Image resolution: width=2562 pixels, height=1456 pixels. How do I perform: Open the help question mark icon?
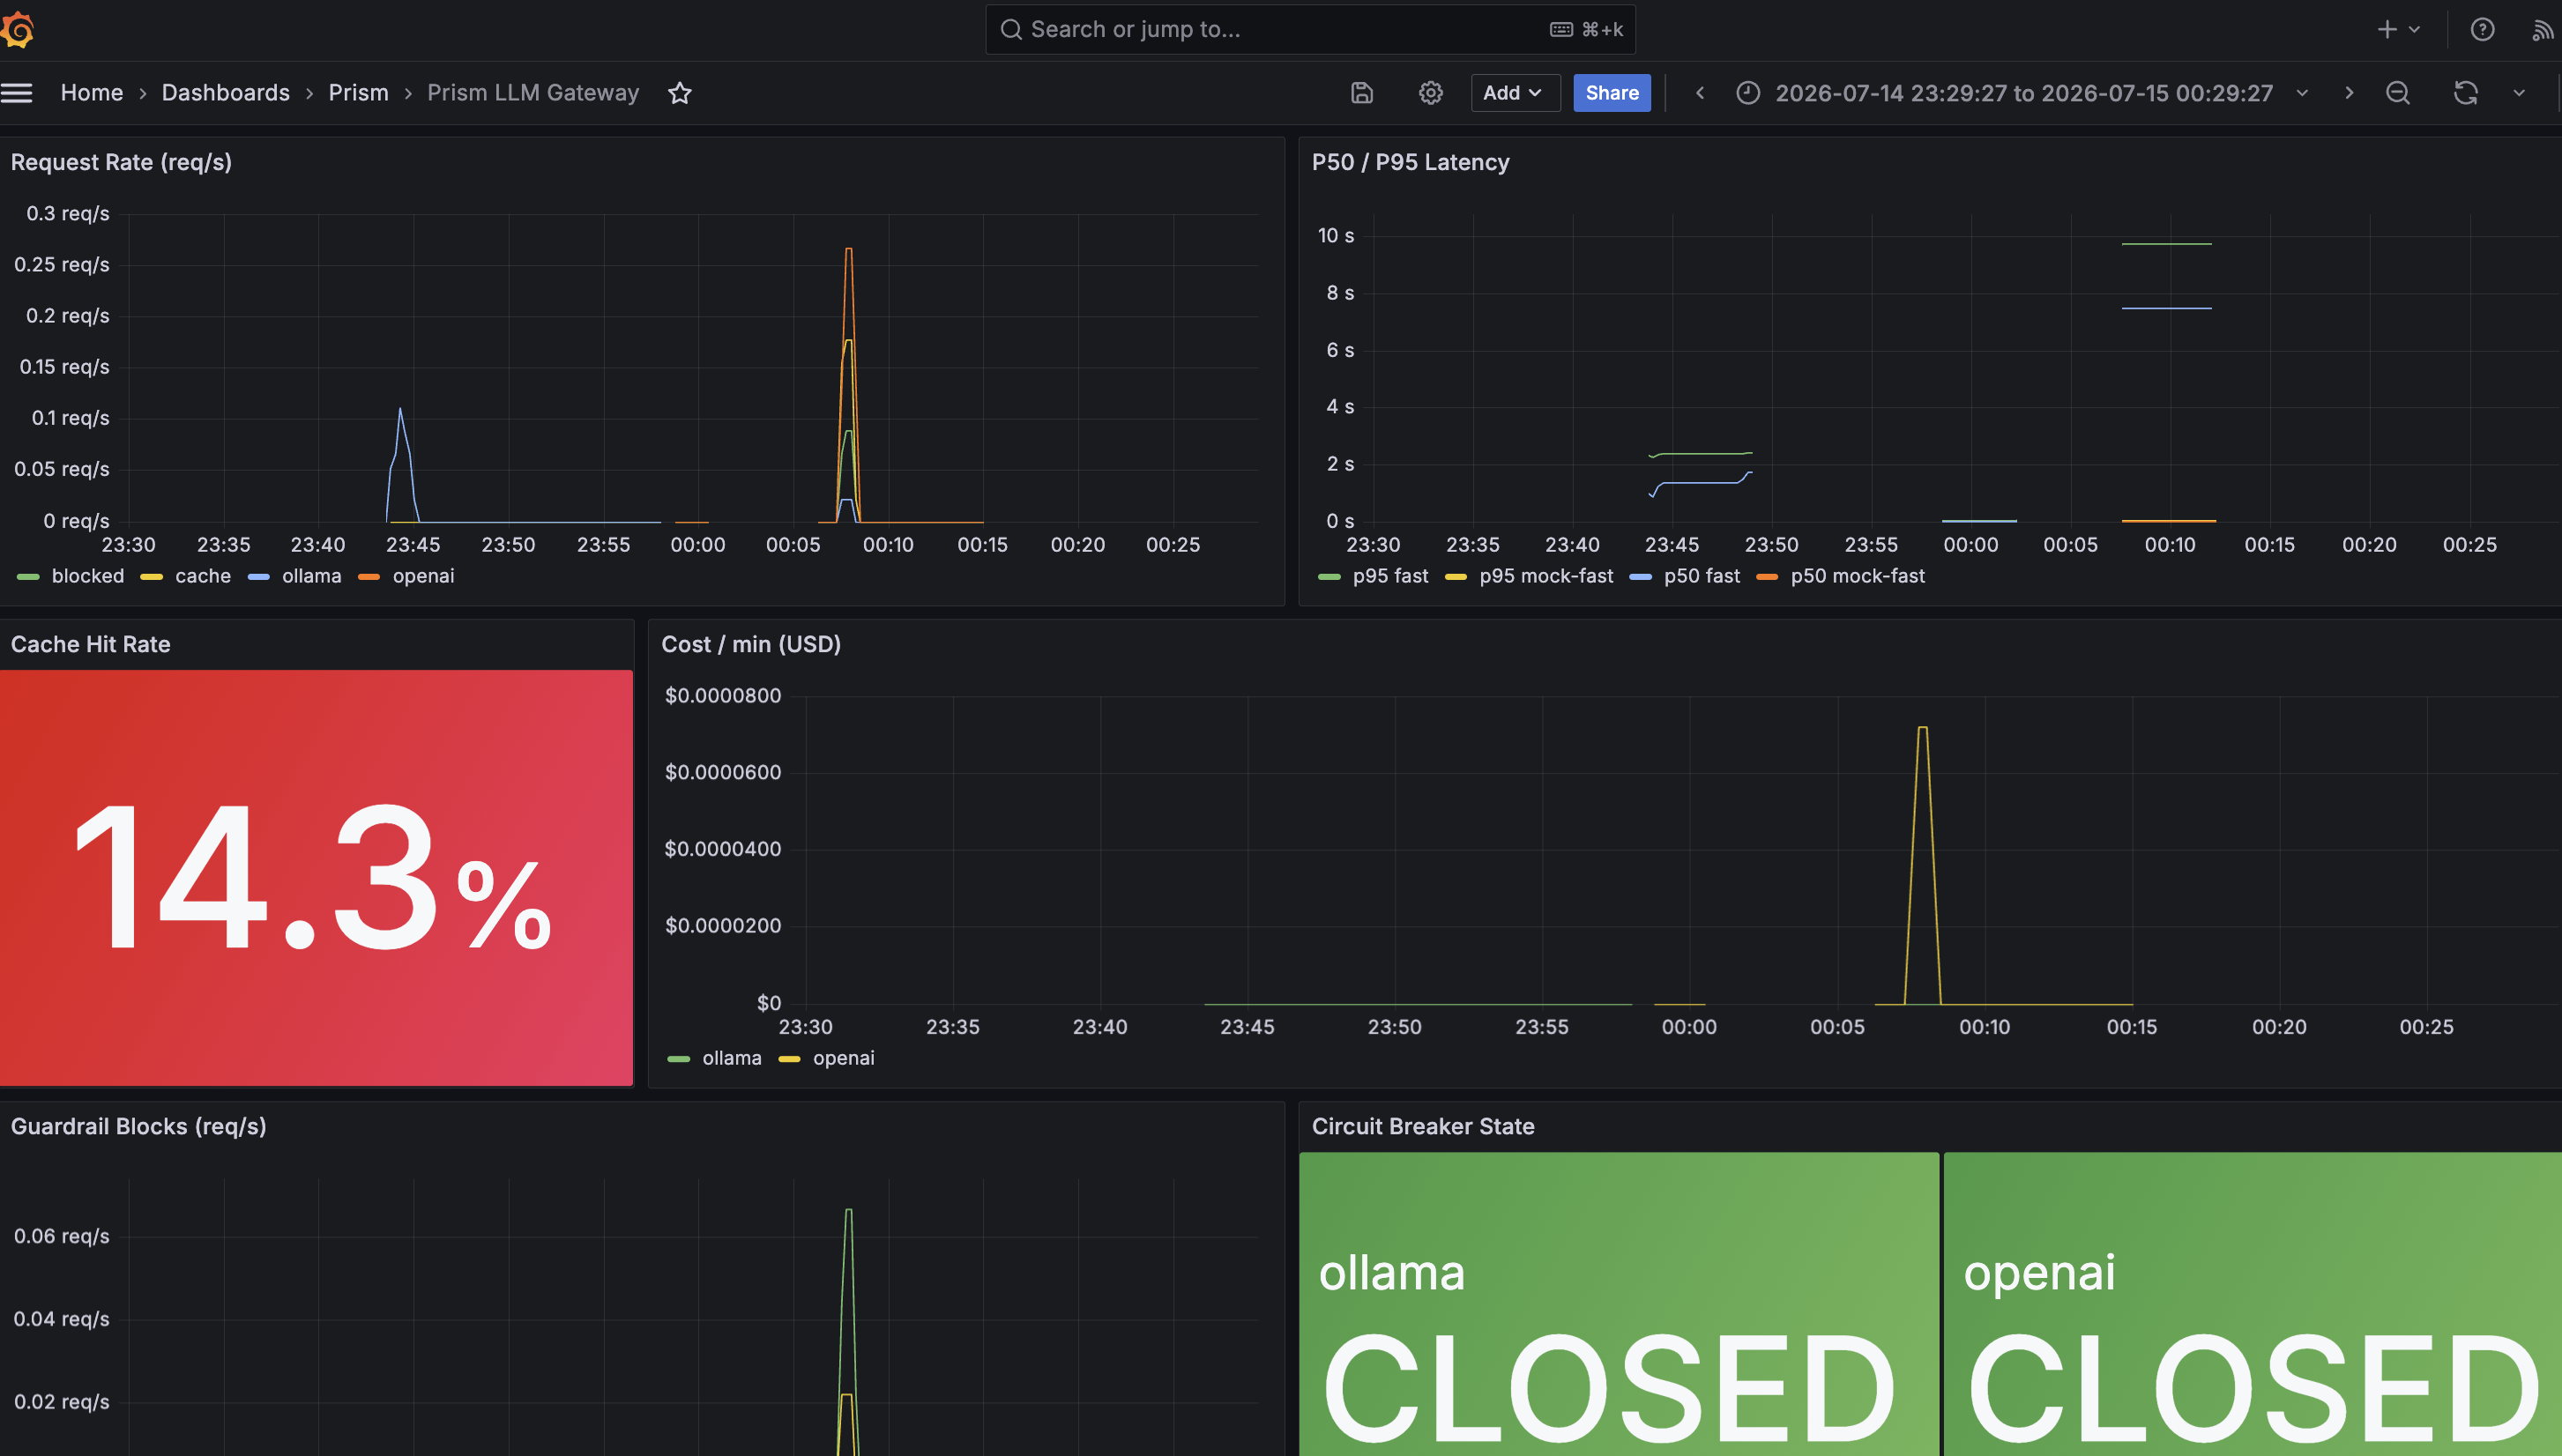coord(2482,30)
